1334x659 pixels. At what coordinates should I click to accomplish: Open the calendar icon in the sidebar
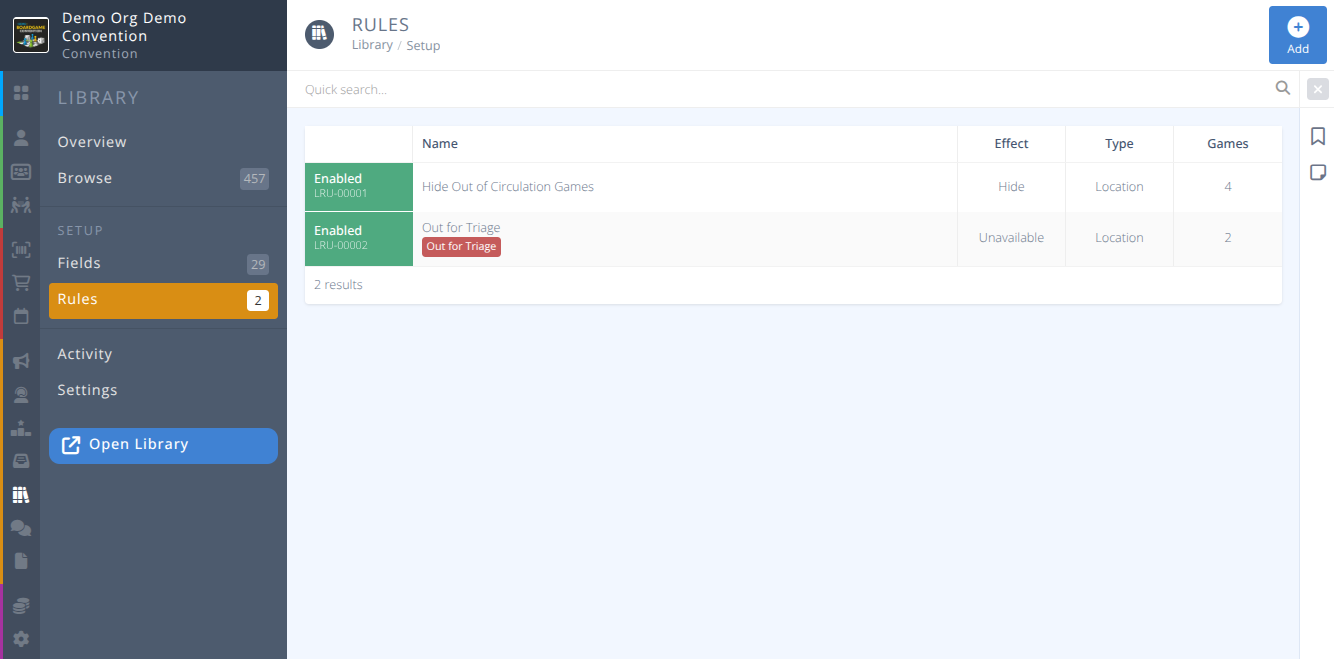[21, 316]
